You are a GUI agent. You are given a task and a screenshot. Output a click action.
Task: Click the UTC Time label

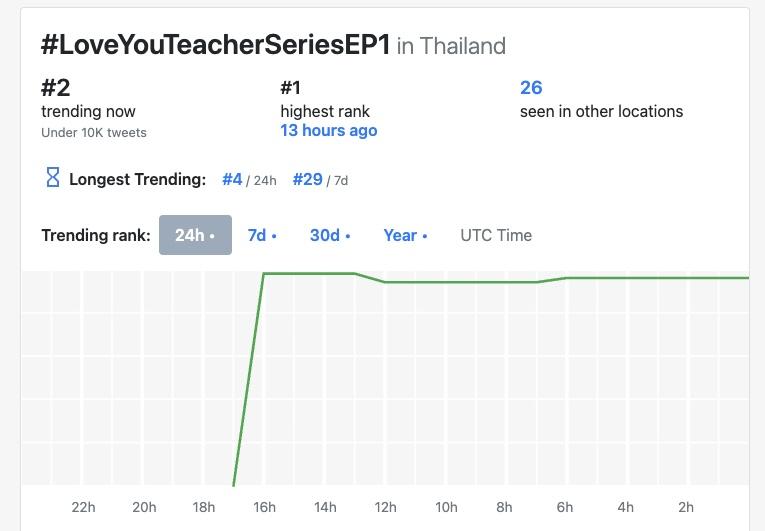click(496, 235)
